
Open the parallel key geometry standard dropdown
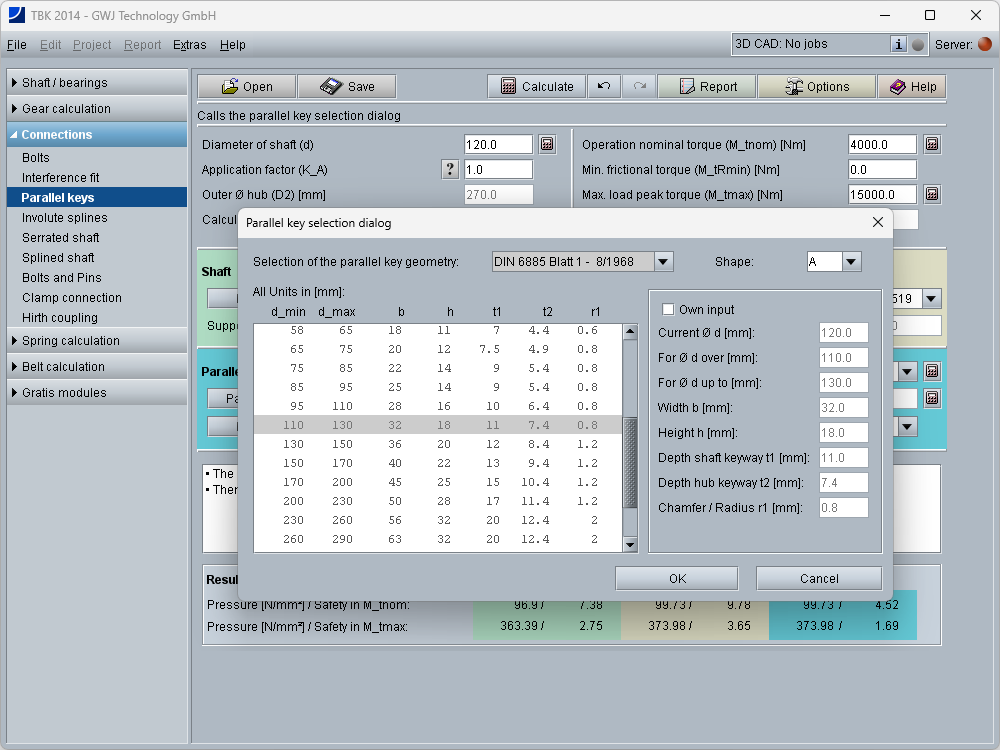pyautogui.click(x=663, y=262)
